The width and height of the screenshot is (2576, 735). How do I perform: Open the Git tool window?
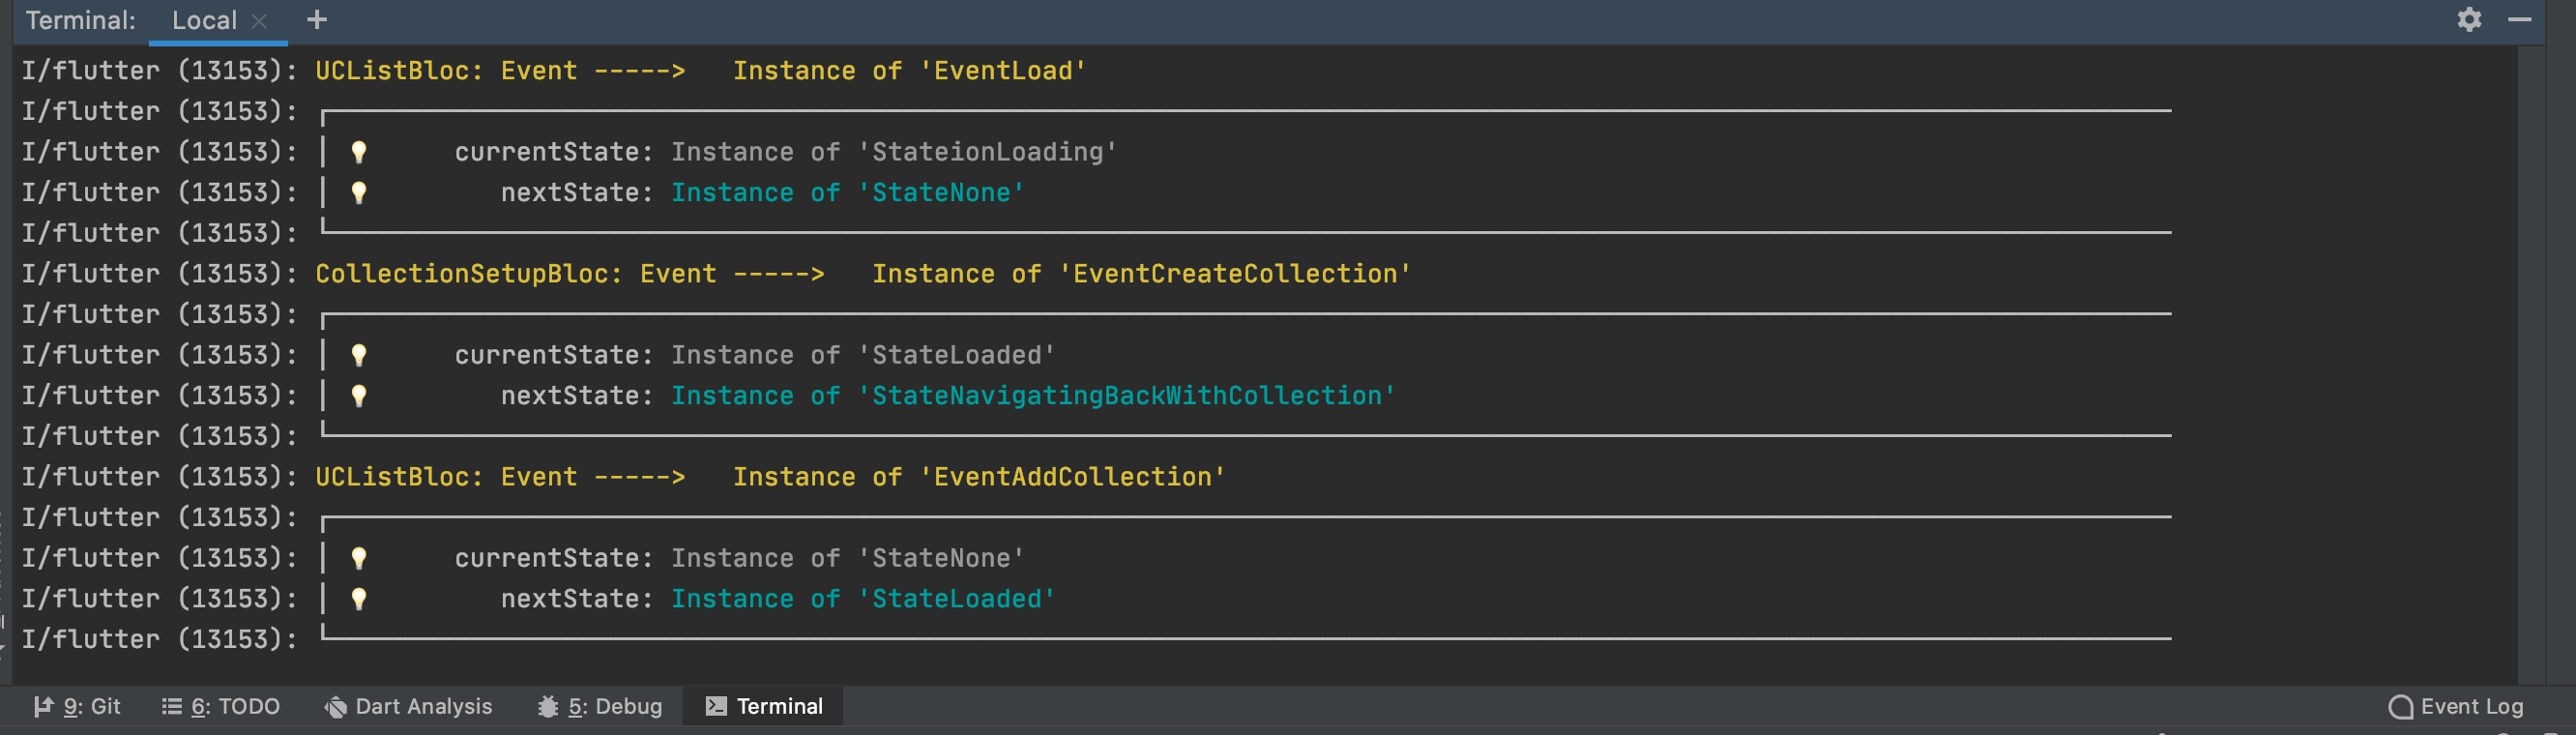tap(78, 706)
